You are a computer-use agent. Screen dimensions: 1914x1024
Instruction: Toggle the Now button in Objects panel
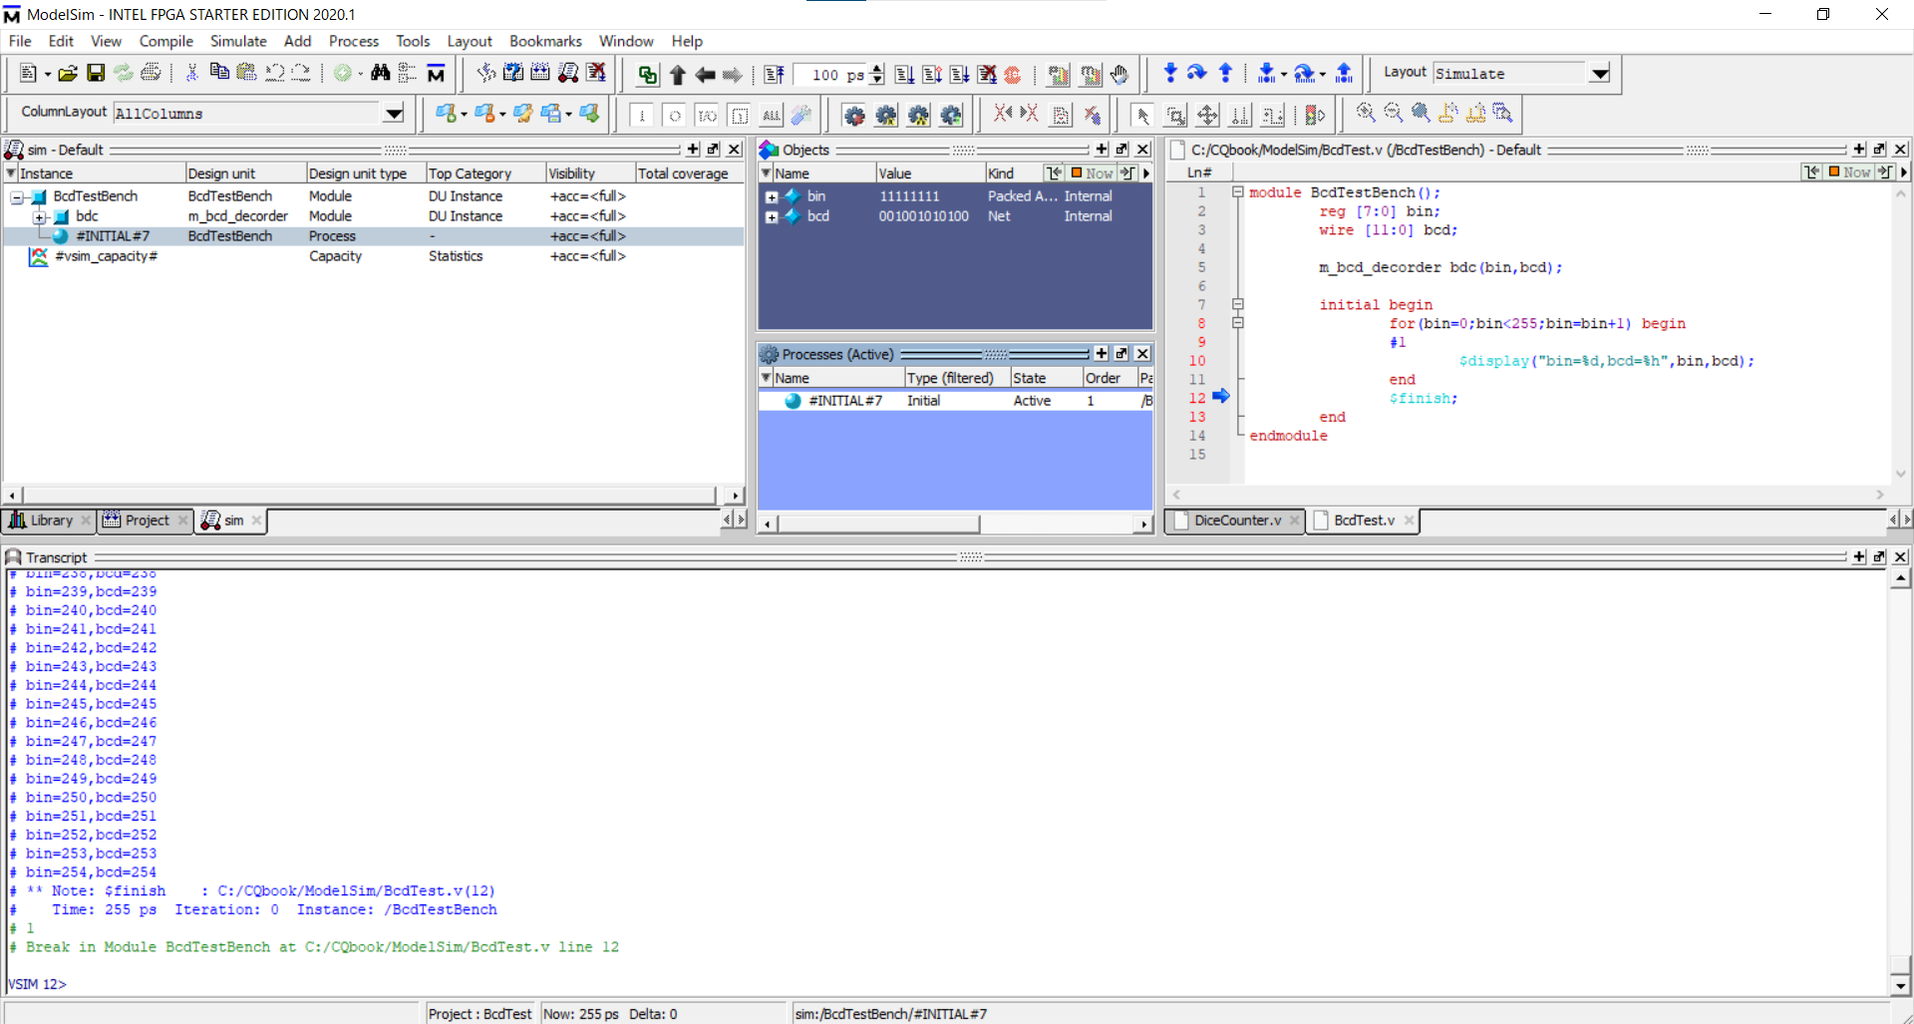pyautogui.click(x=1092, y=173)
